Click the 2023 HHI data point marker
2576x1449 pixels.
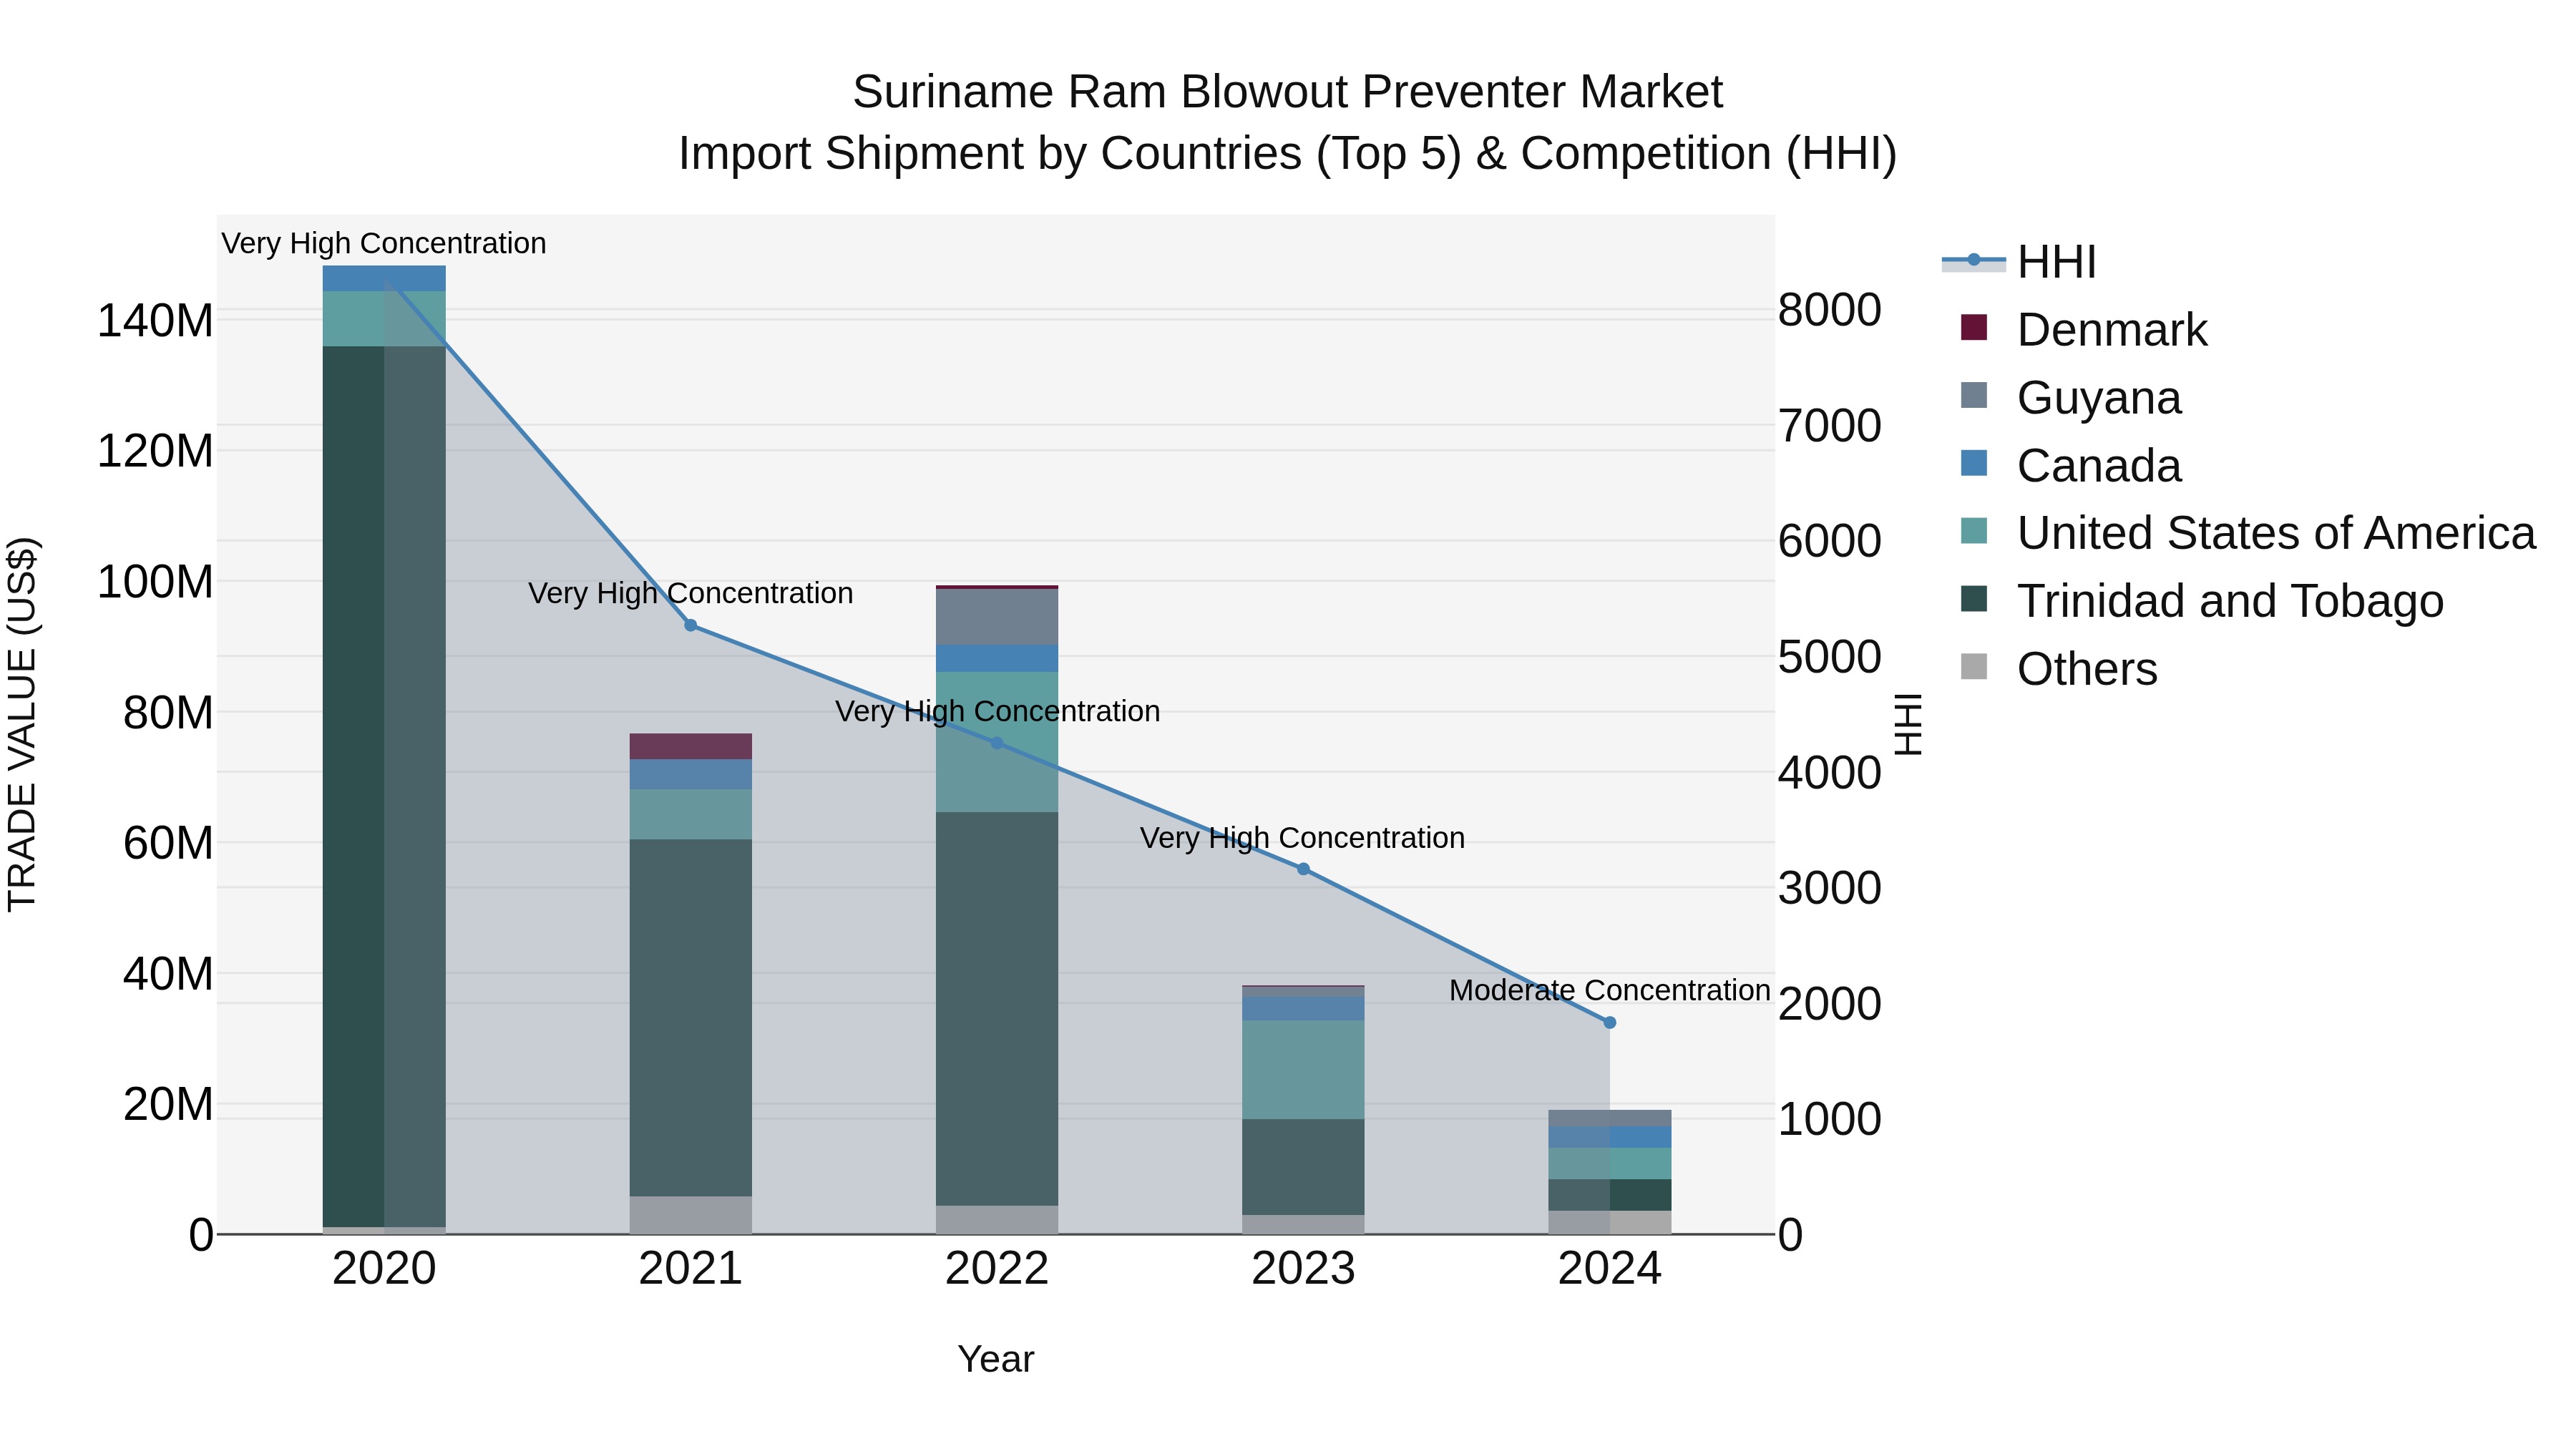point(1303,869)
